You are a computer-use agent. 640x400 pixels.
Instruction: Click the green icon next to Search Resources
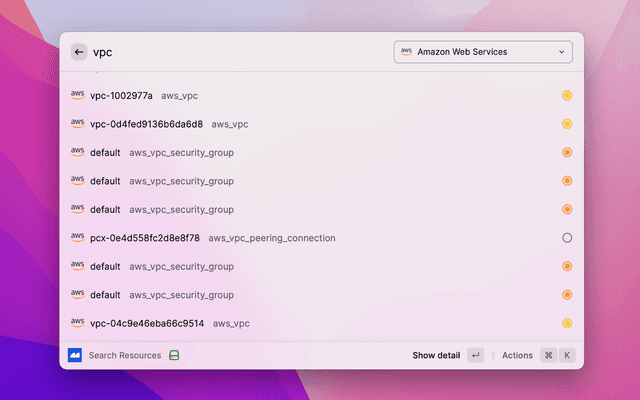tap(174, 355)
